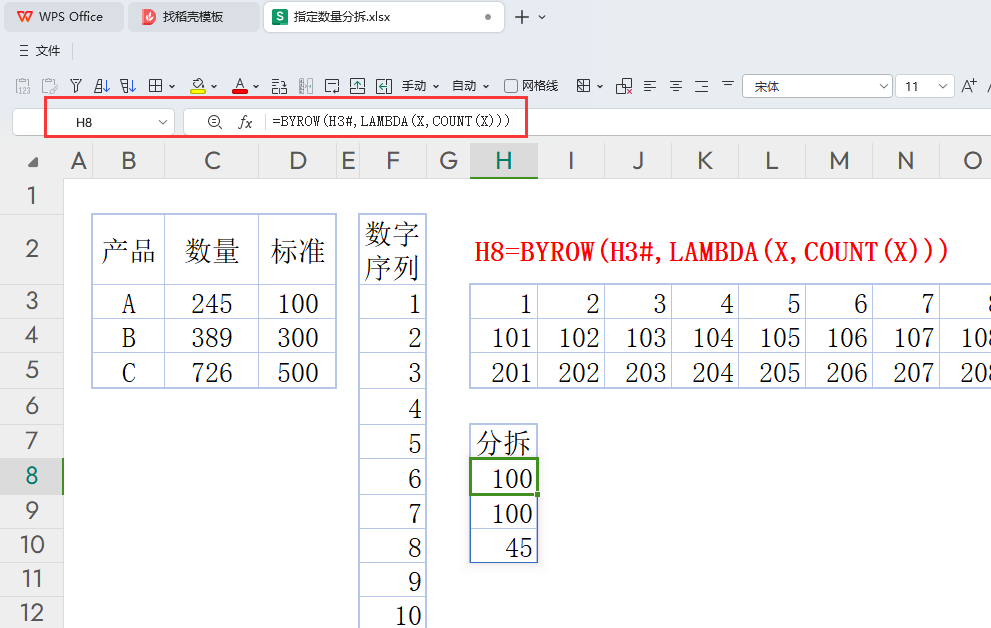
Task: Select column H header
Action: pyautogui.click(x=504, y=160)
